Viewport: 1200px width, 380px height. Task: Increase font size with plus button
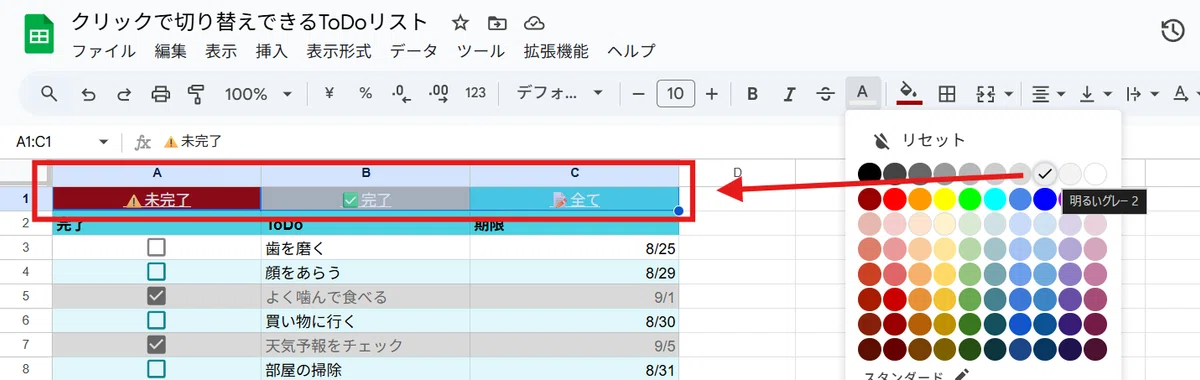tap(712, 94)
